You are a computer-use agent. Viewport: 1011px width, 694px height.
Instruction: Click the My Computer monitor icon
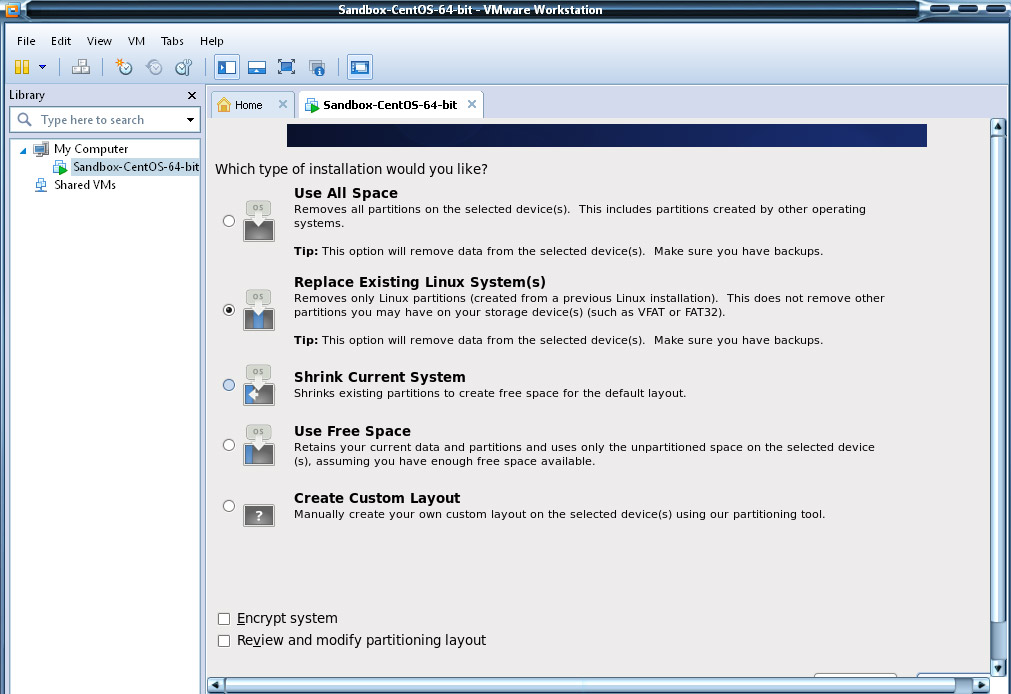click(41, 150)
